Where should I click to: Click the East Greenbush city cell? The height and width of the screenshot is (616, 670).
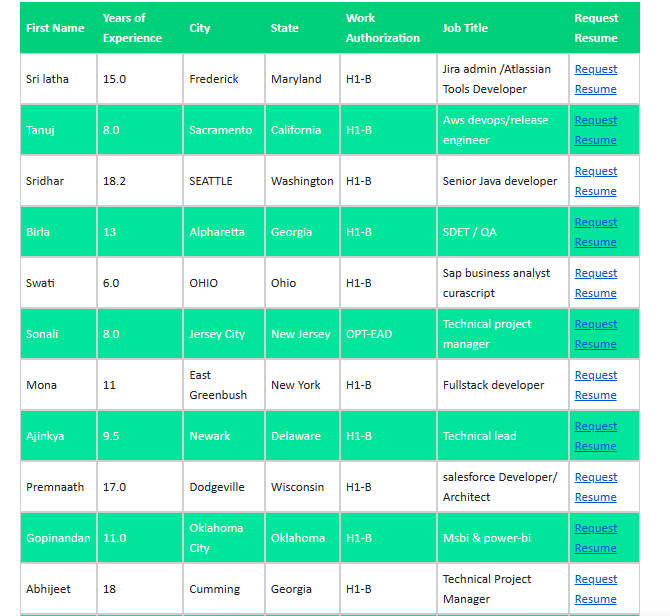[x=224, y=385]
